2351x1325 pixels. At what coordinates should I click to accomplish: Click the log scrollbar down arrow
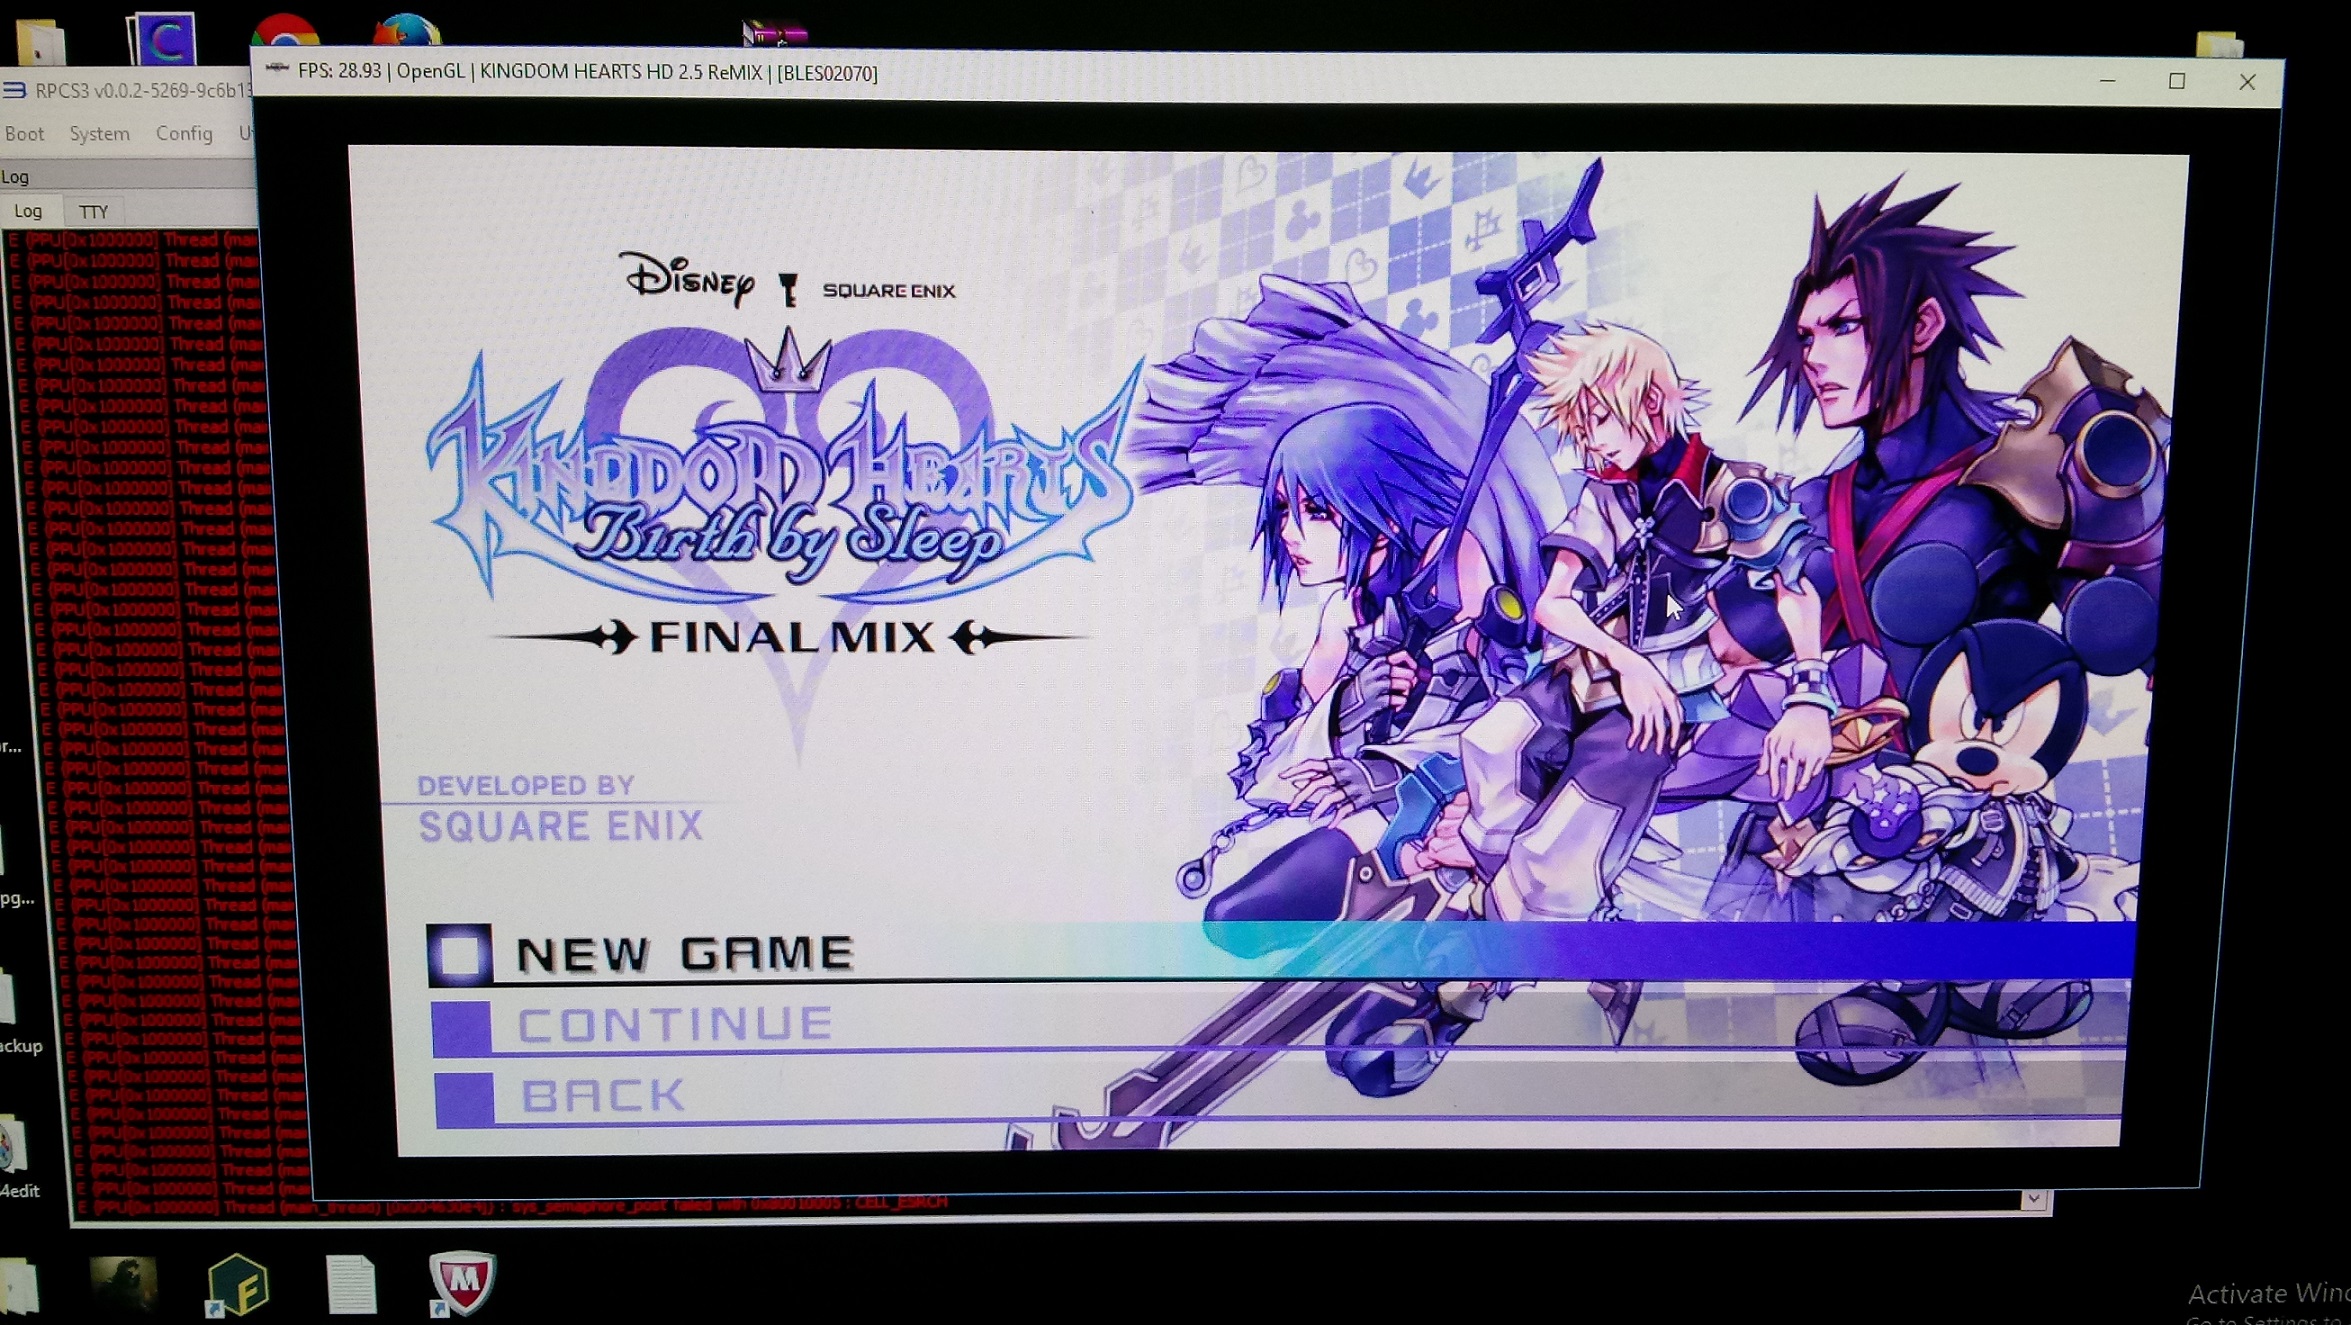click(x=2033, y=1199)
